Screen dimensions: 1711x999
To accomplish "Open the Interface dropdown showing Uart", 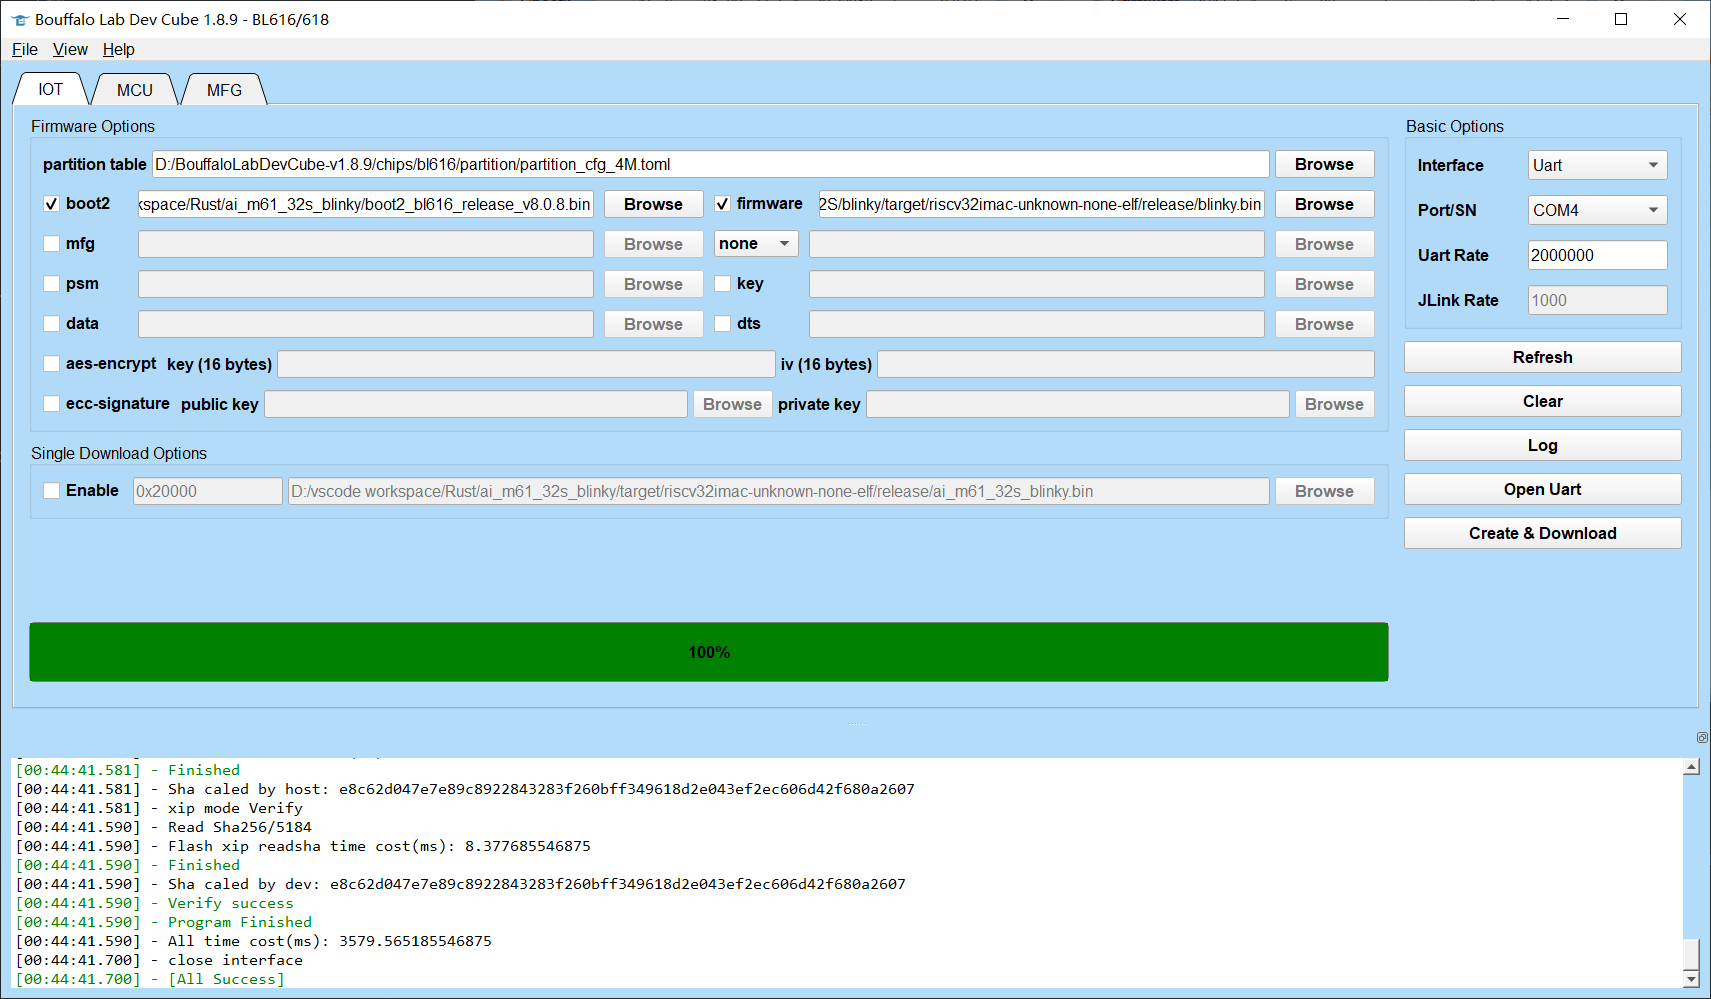I will tap(1597, 166).
